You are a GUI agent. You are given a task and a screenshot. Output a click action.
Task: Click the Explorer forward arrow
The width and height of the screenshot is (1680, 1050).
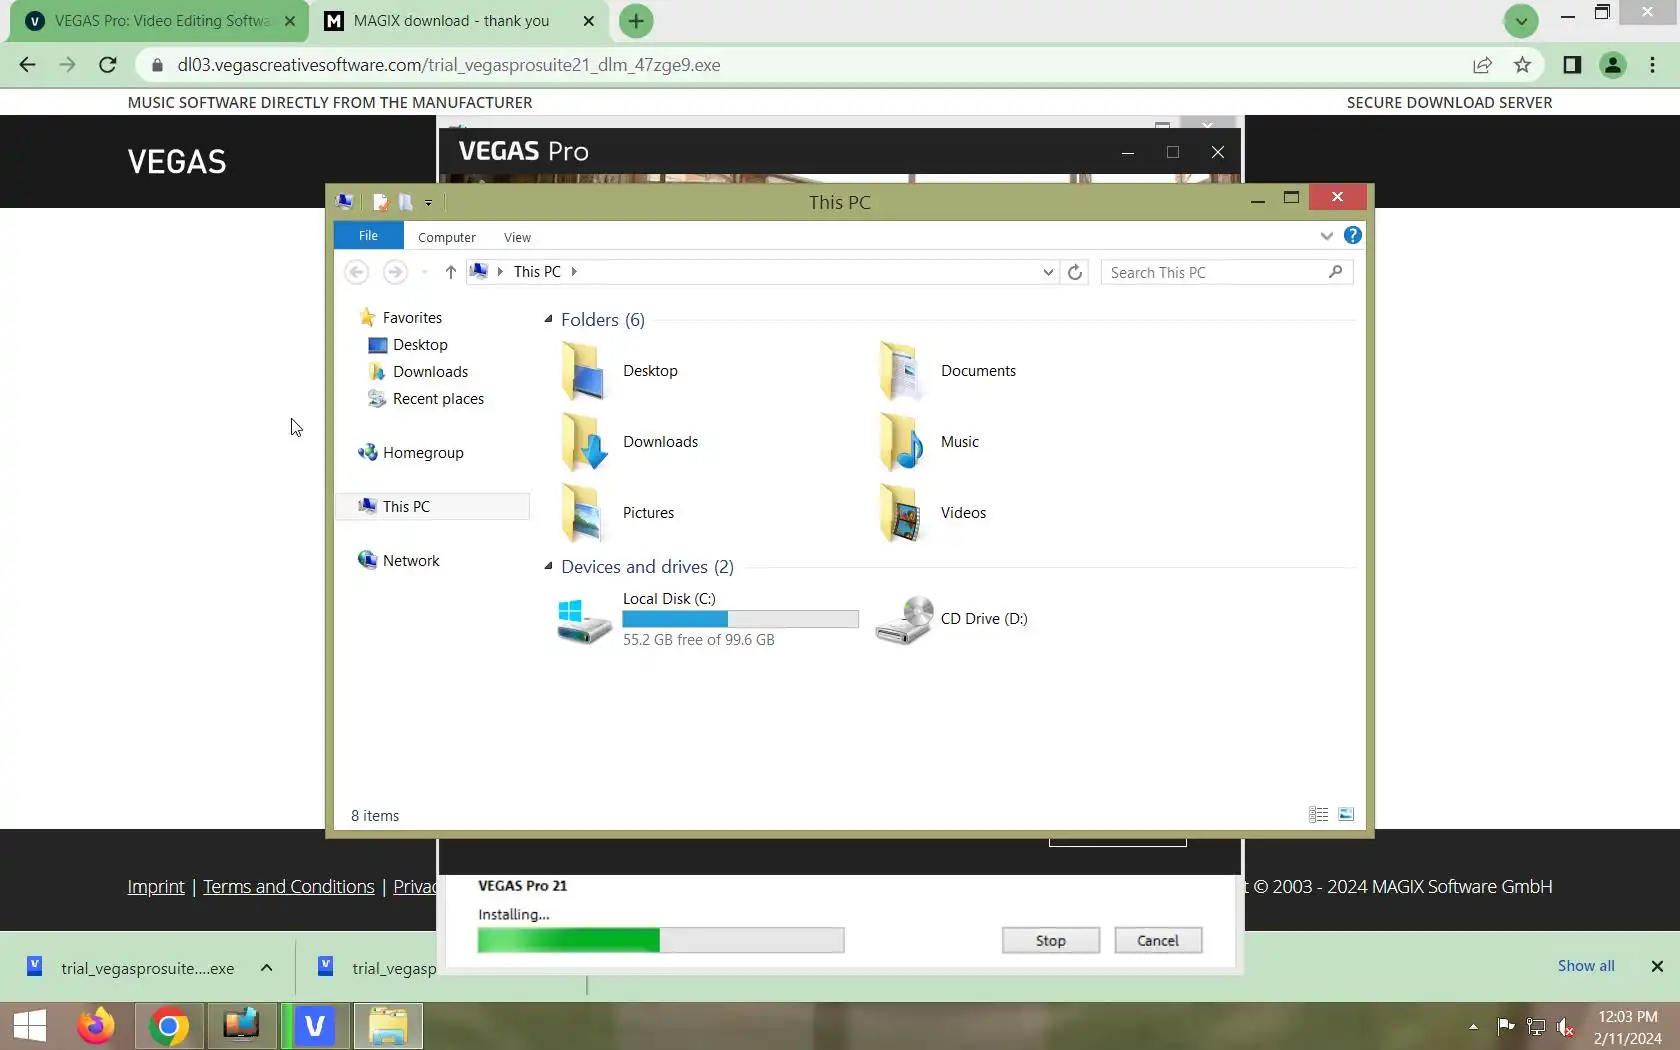(x=395, y=272)
